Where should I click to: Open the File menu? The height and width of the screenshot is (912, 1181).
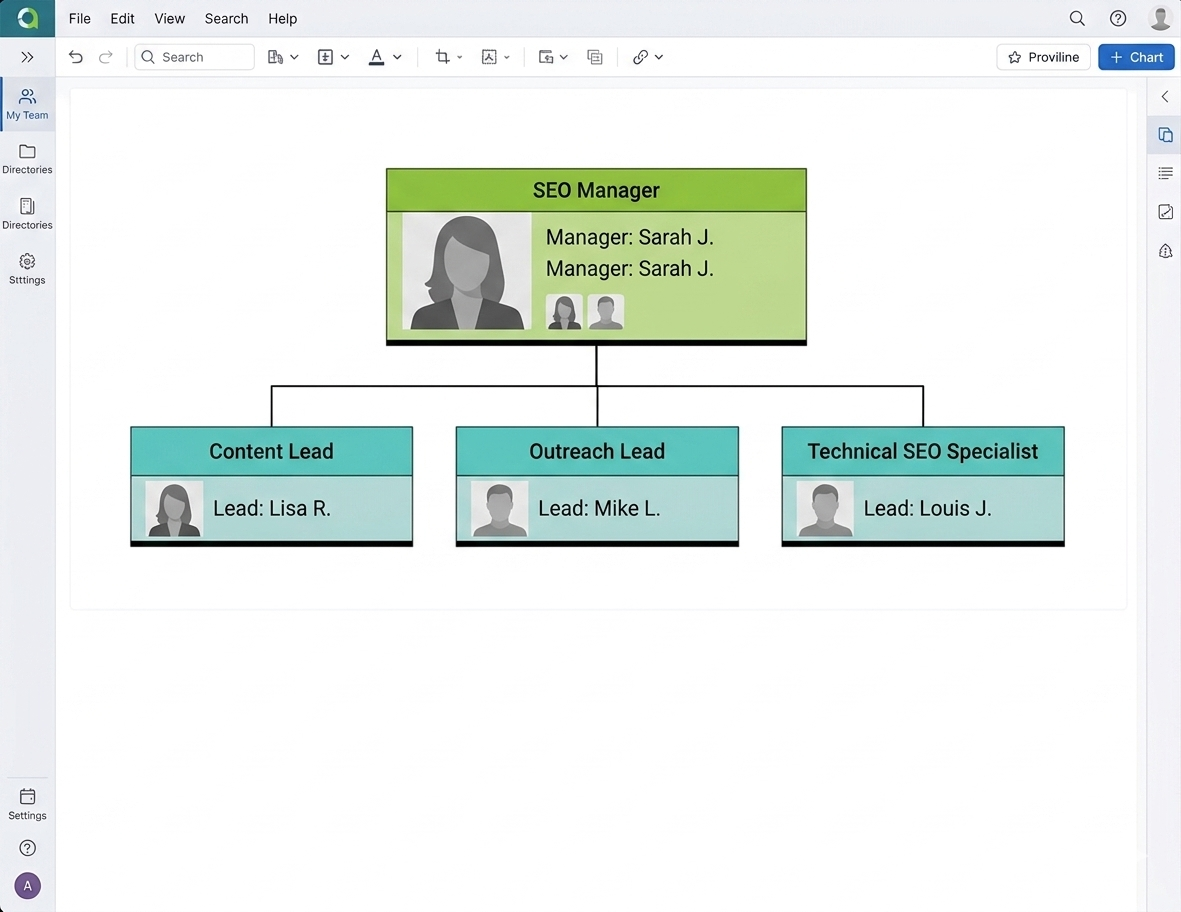point(80,19)
